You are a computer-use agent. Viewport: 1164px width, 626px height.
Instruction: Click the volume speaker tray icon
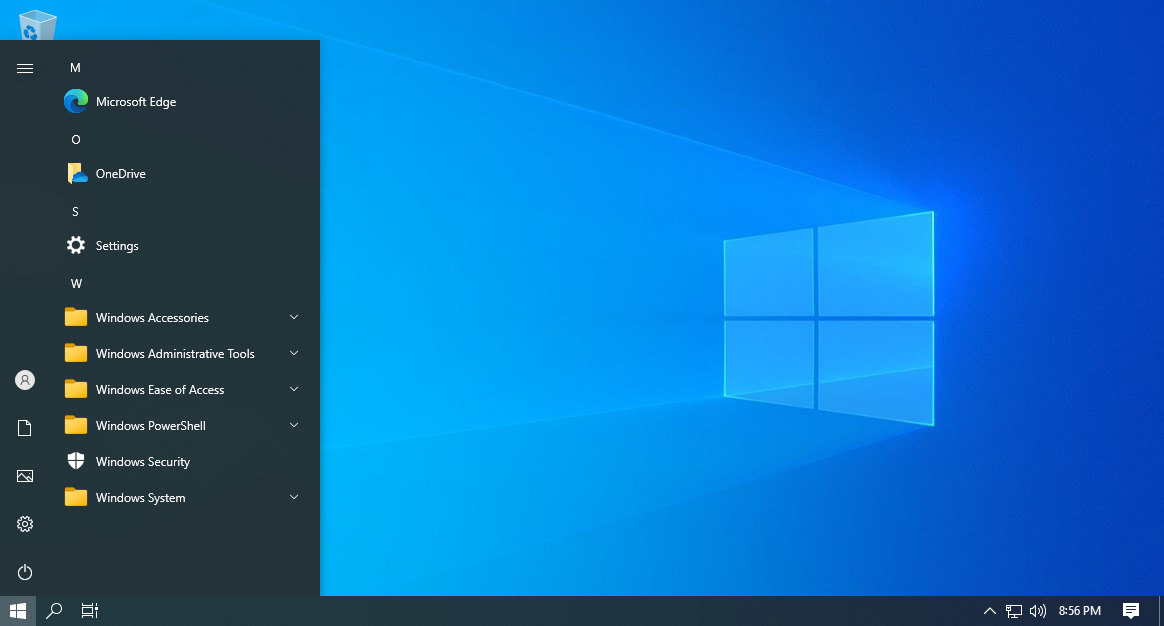[x=1038, y=611]
